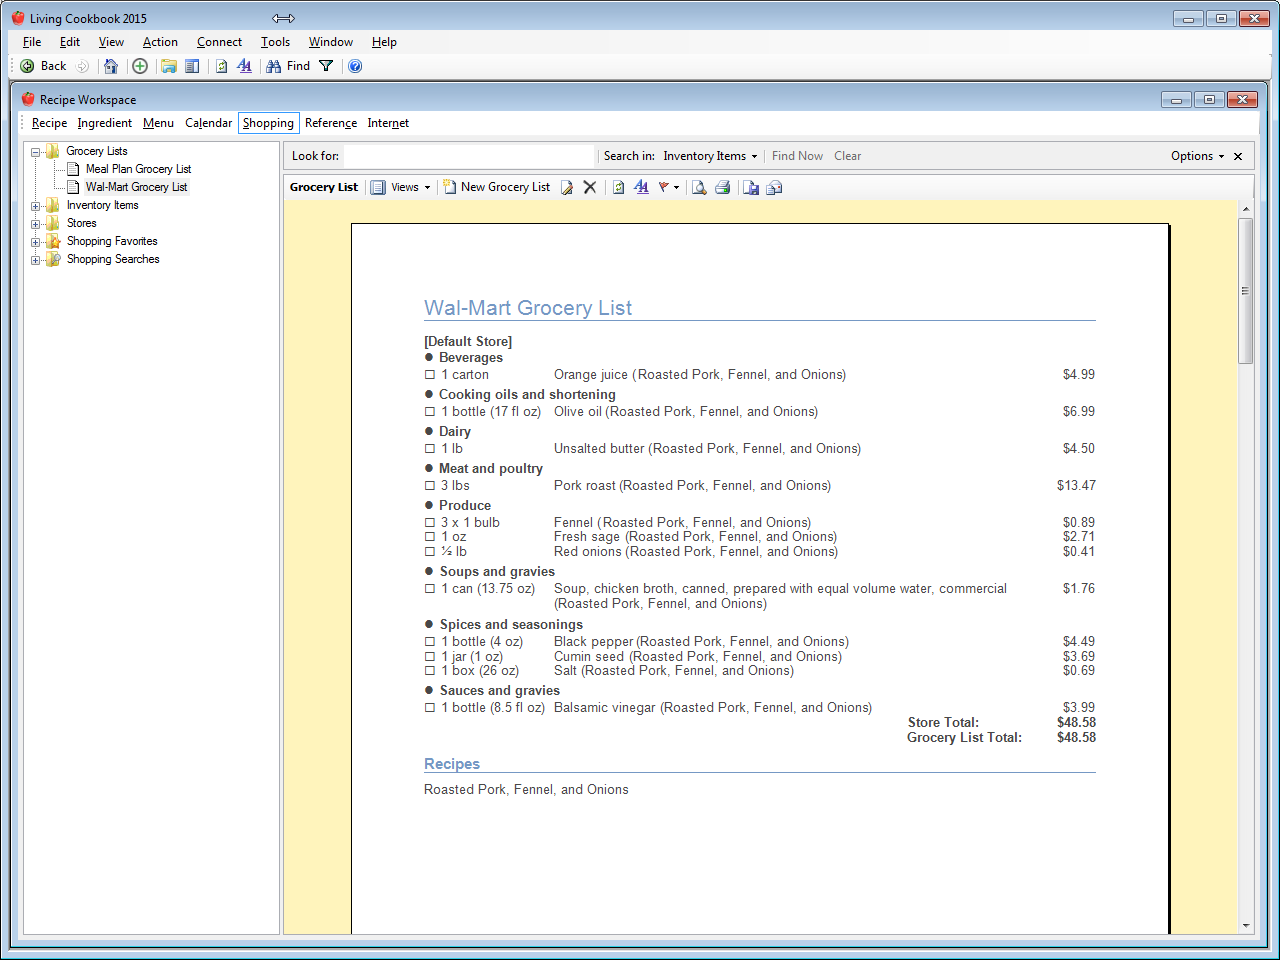Check the Fresh sage item checkbox
The width and height of the screenshot is (1280, 960).
click(430, 537)
